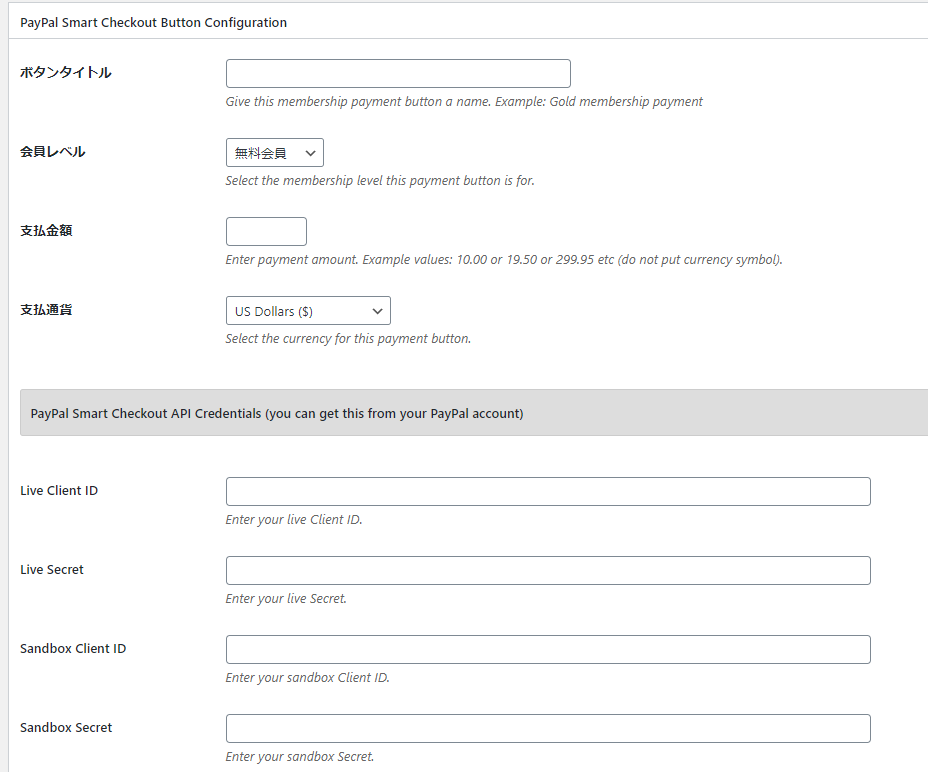Image resolution: width=928 pixels, height=772 pixels.
Task: Click the 会員レベル label
Action: [53, 152]
